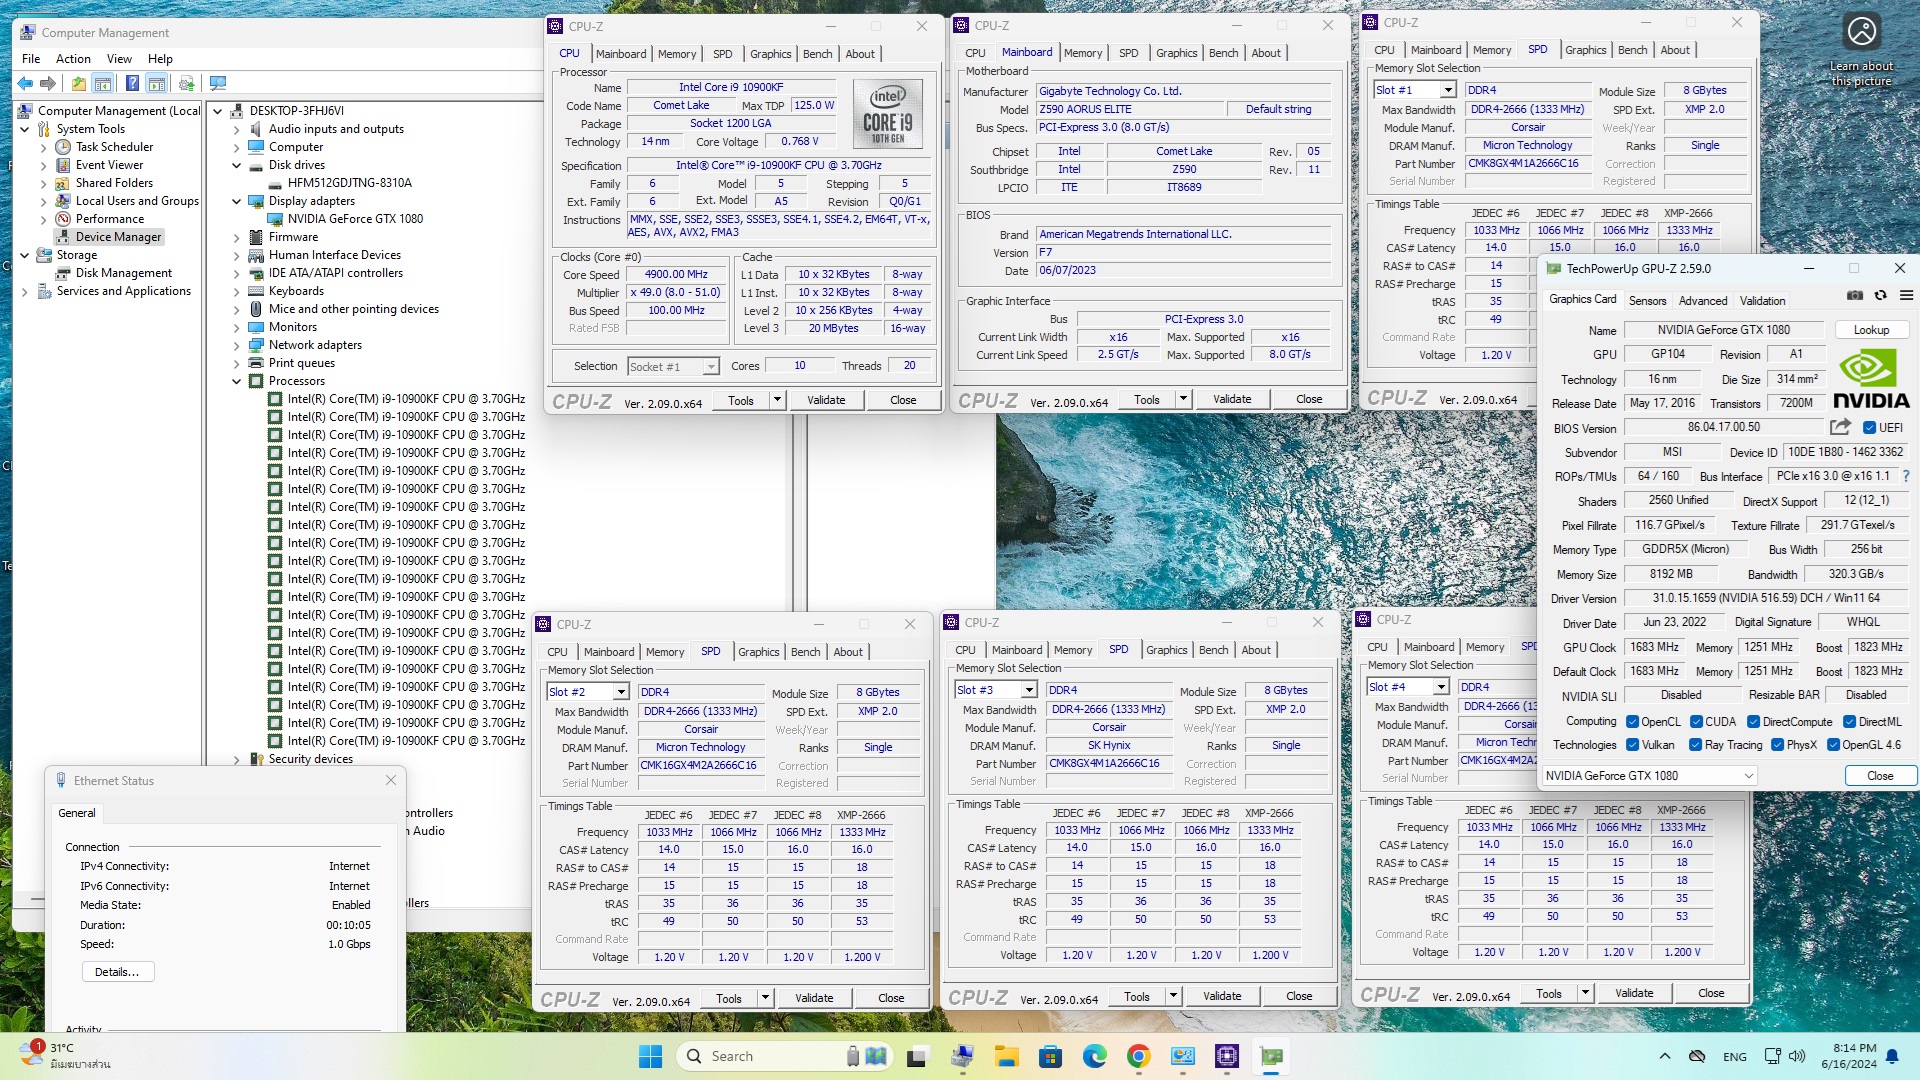1920x1080 pixels.
Task: Show hidden icons chevron in system tray
Action: point(1664,1056)
